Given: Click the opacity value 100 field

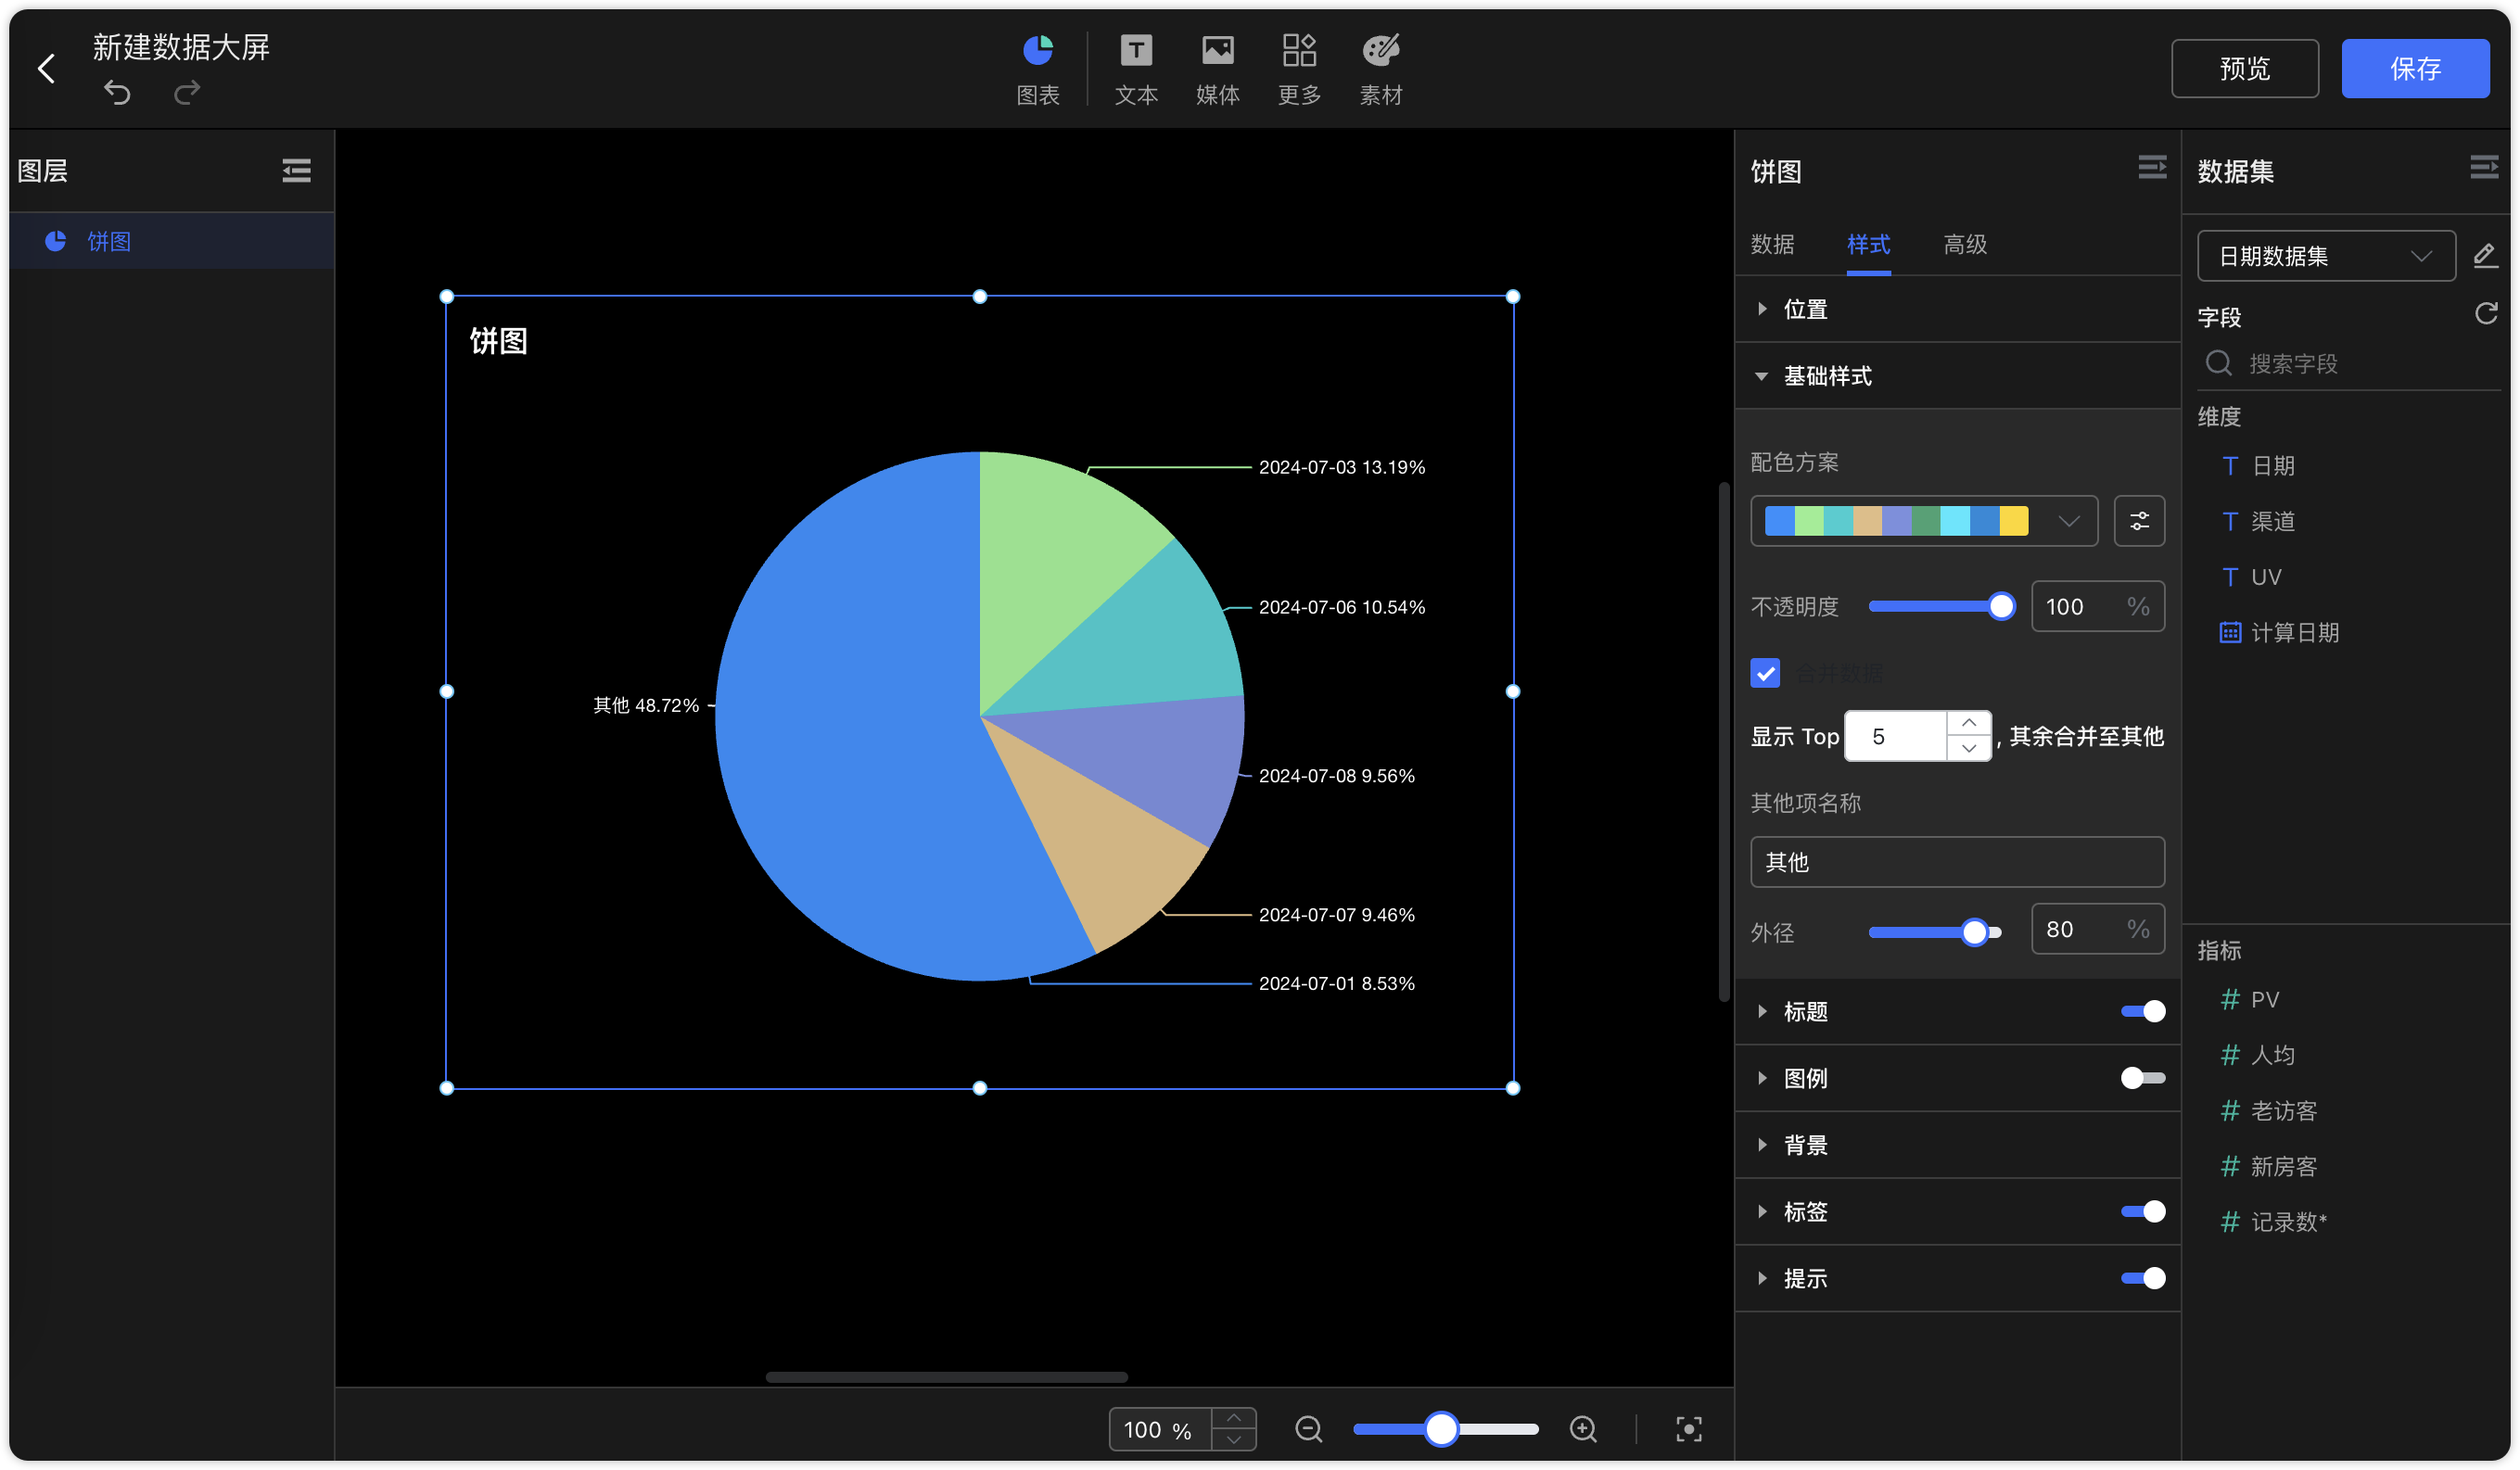Looking at the screenshot, I should 2098,606.
